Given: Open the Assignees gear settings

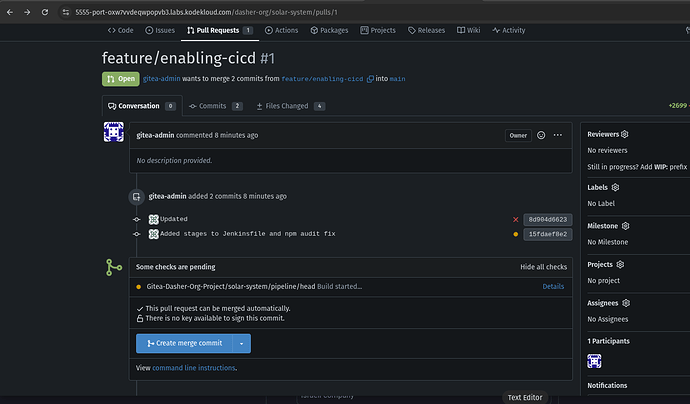Looking at the screenshot, I should pyautogui.click(x=624, y=303).
